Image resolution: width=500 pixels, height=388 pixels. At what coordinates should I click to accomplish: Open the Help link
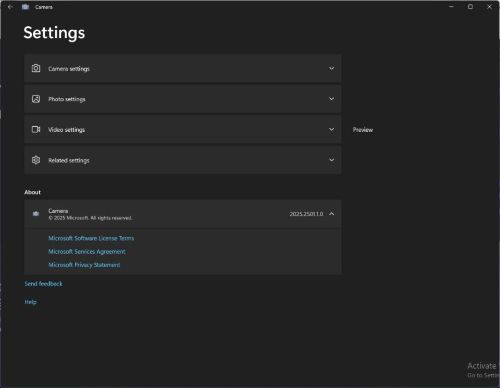click(30, 302)
